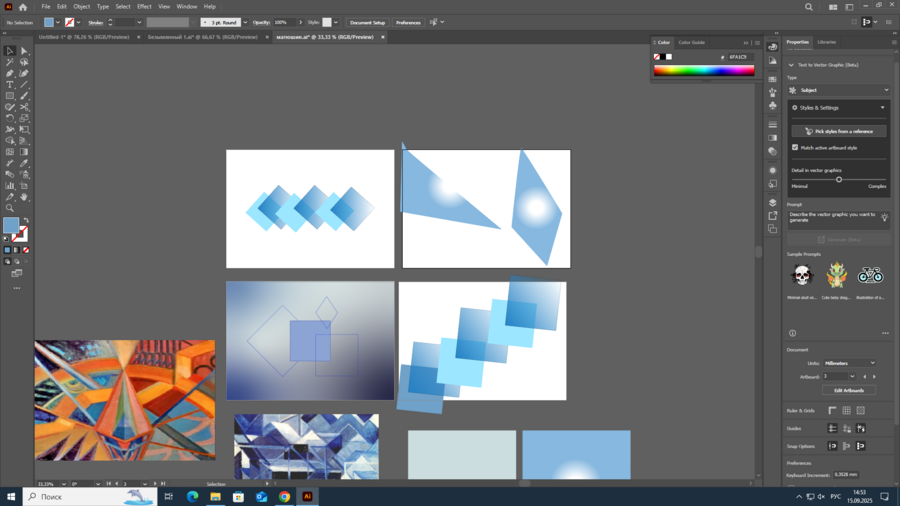Image resolution: width=900 pixels, height=506 pixels.
Task: Open Google Chrome from the taskbar
Action: pyautogui.click(x=284, y=497)
